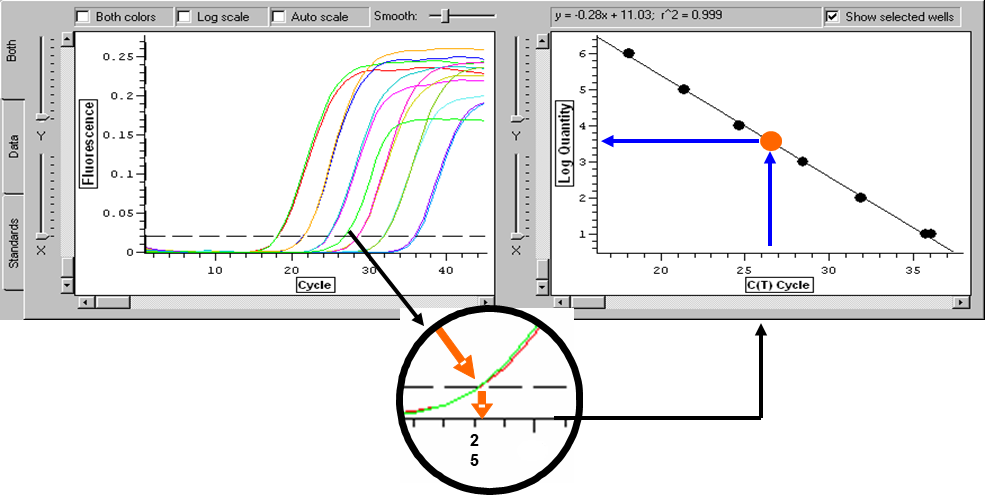Toggle the Log scale checkbox

coord(183,17)
